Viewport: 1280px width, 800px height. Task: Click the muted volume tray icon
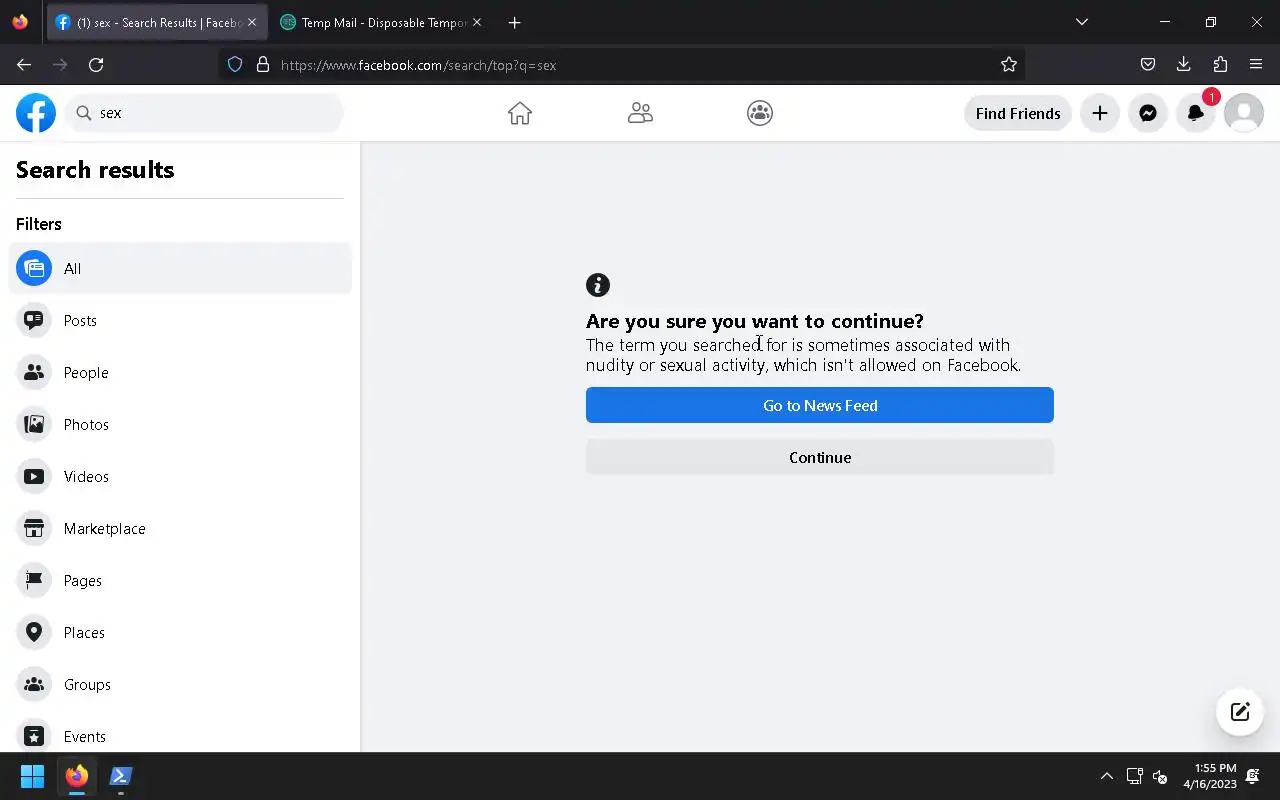click(x=1160, y=776)
